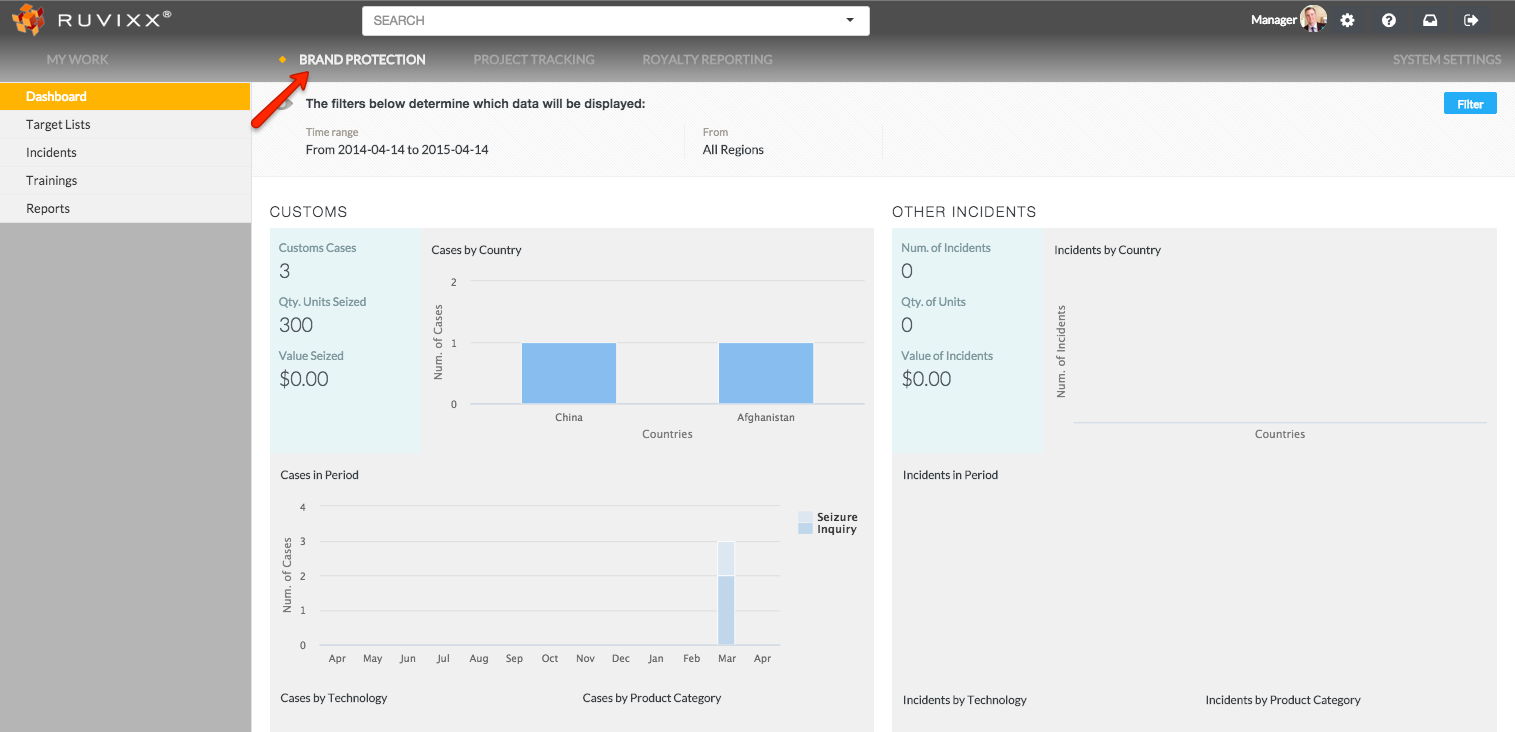Click the help question mark icon
Screen dimensions: 1515x732
pos(1388,19)
